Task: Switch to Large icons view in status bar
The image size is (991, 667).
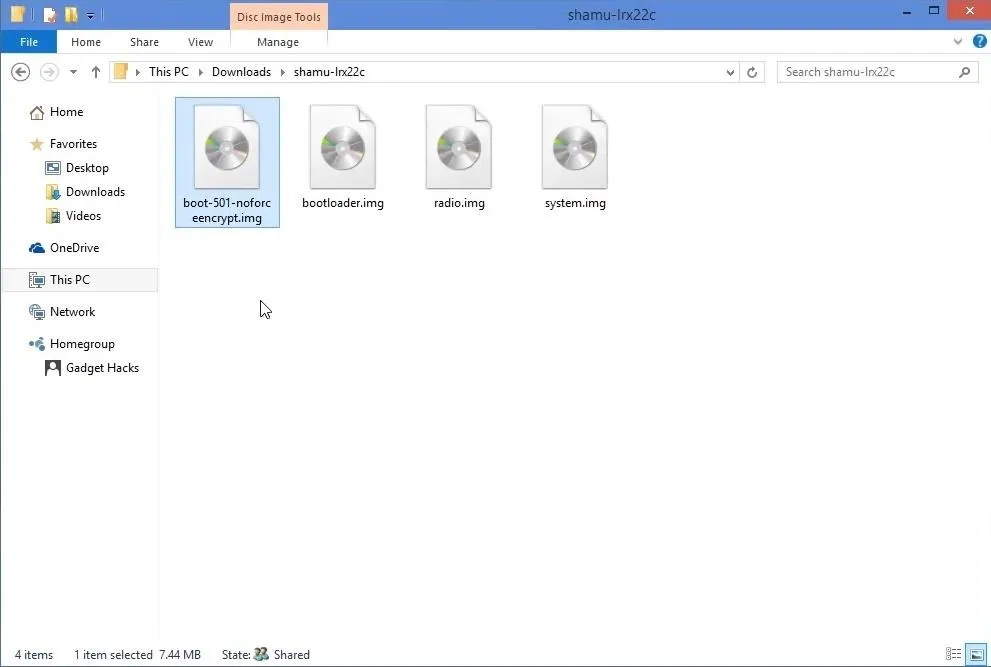Action: point(976,654)
